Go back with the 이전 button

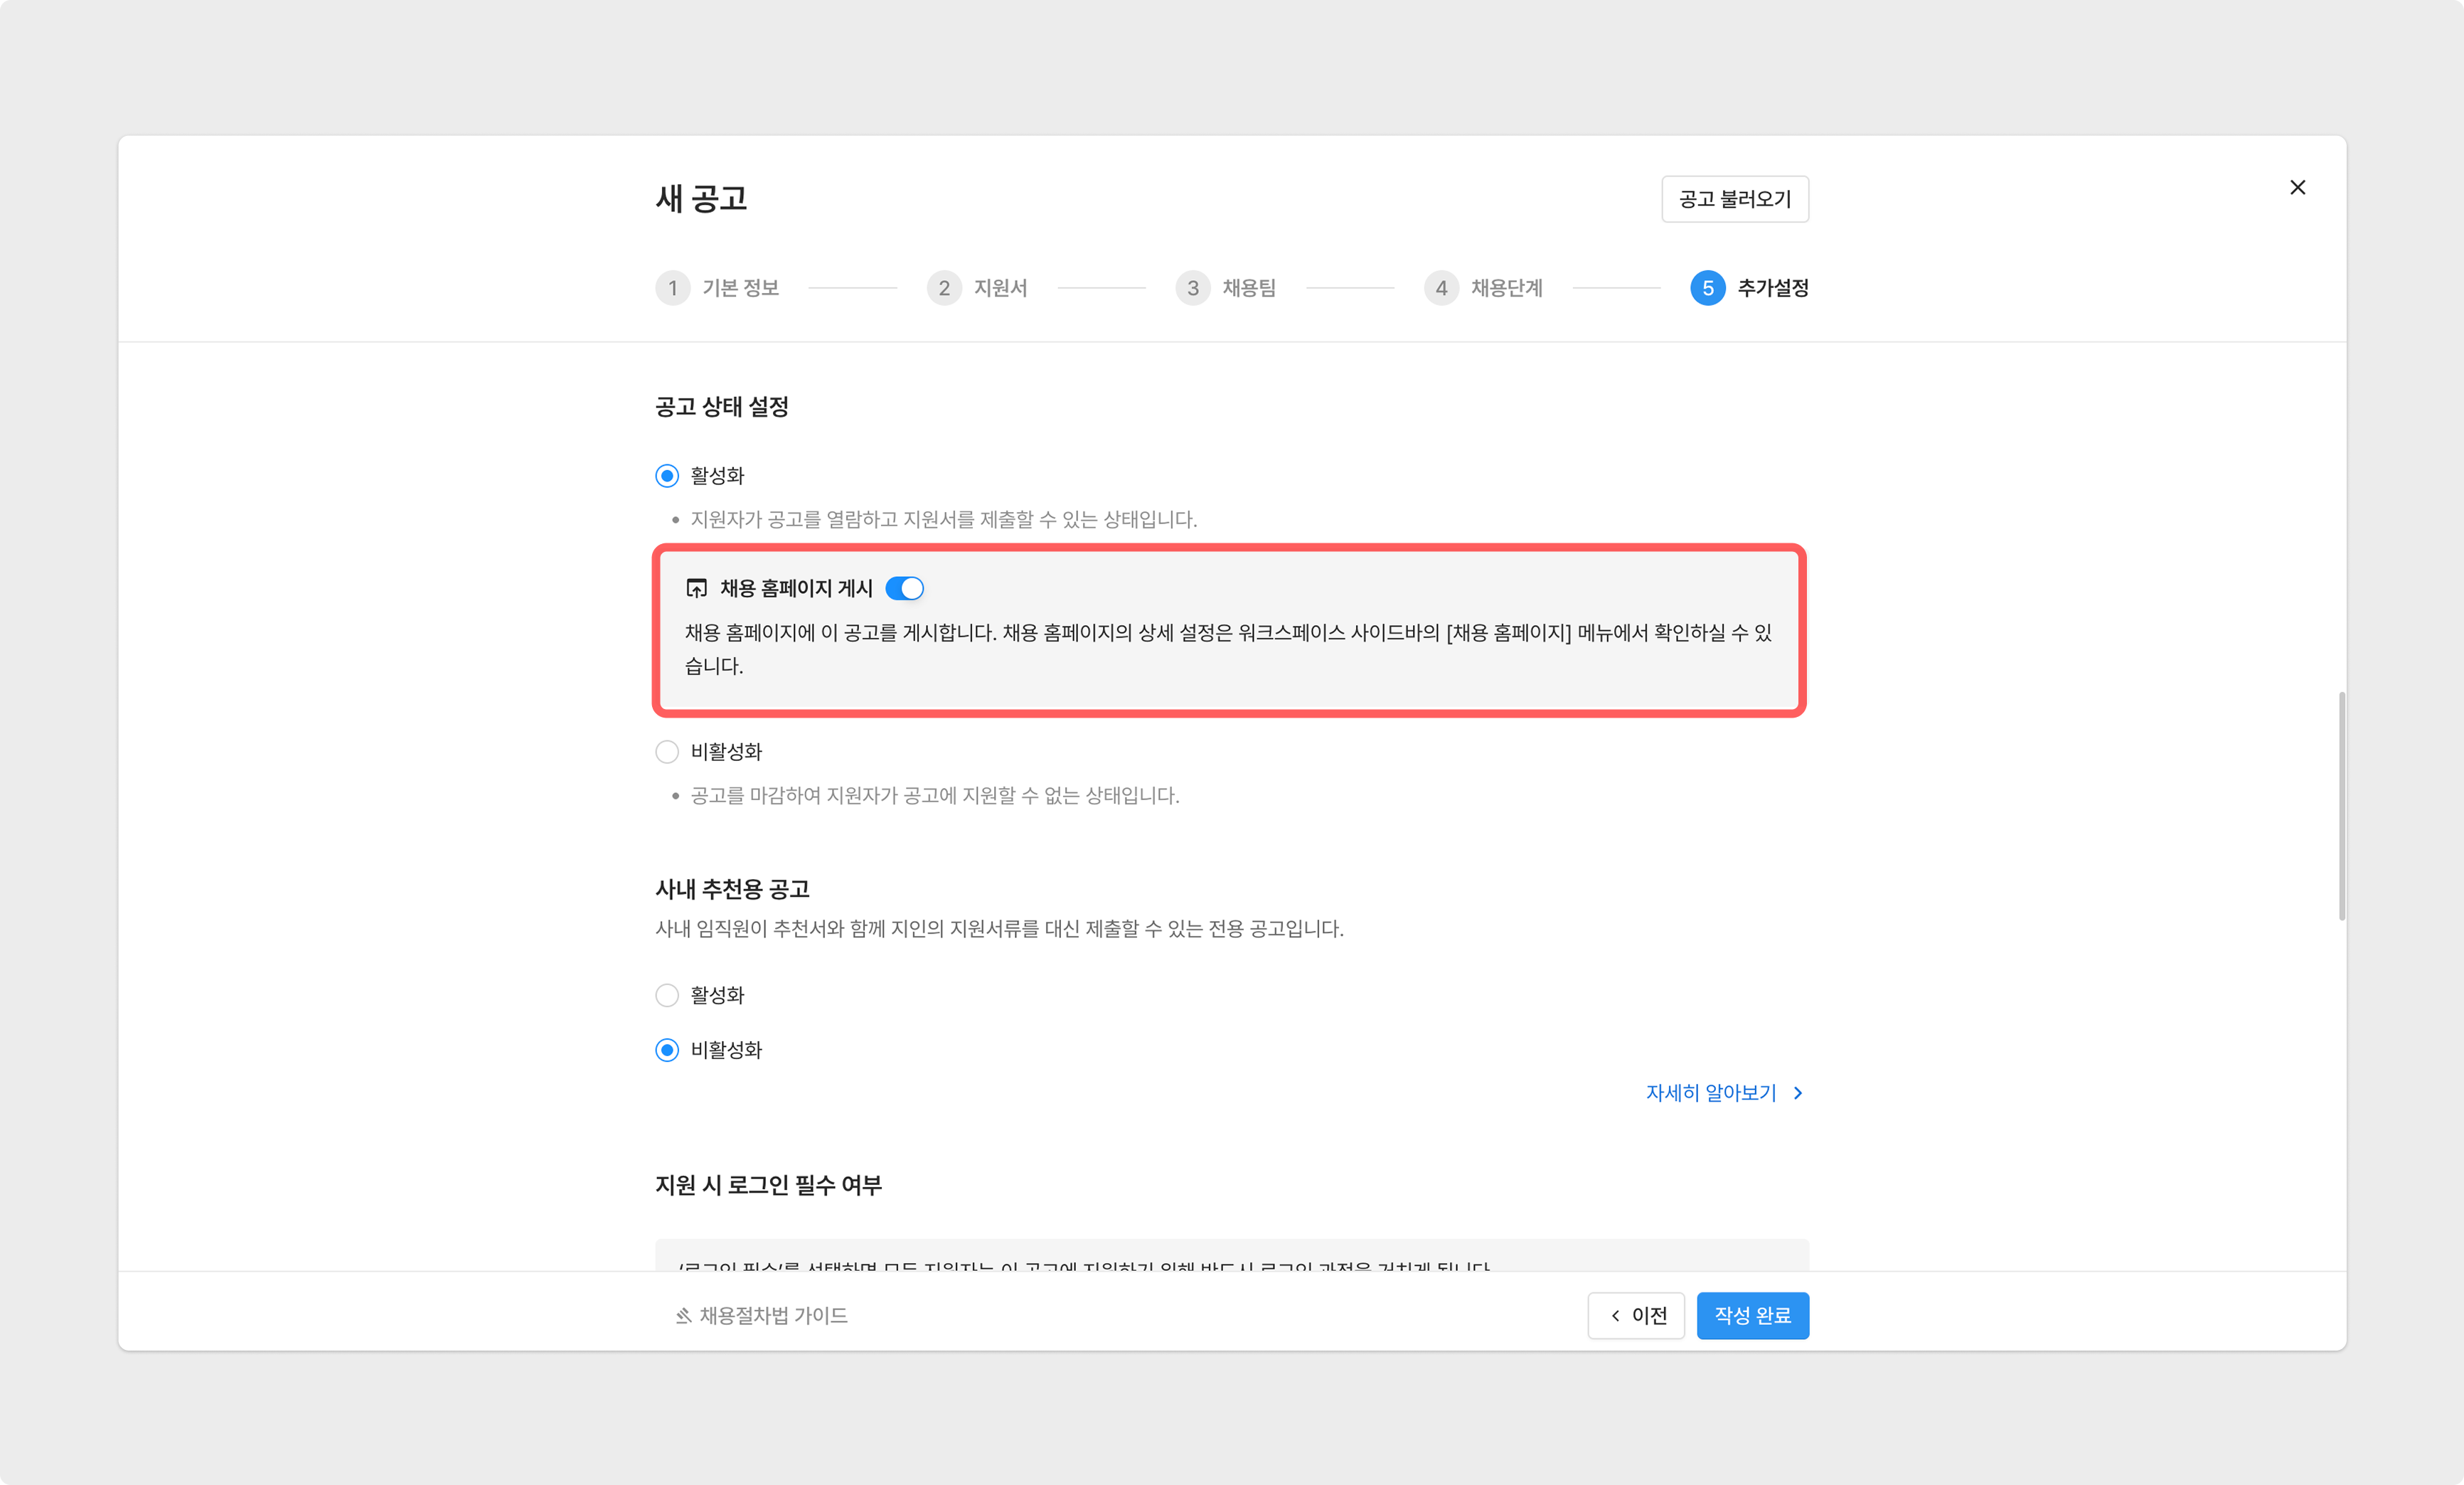point(1636,1315)
